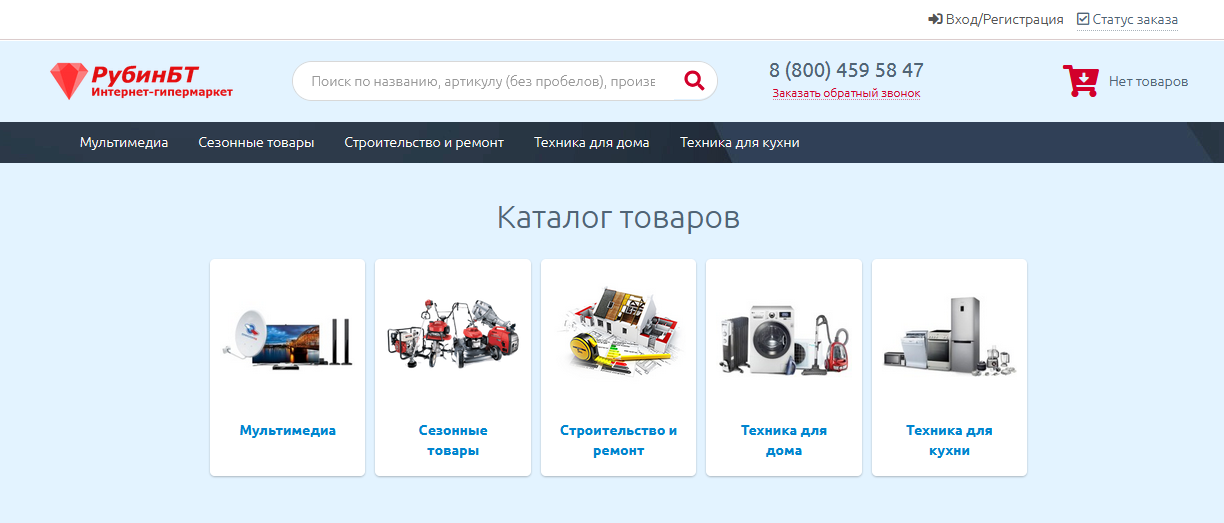
Task: Click Заказать обратный звонок link
Action: coord(846,93)
